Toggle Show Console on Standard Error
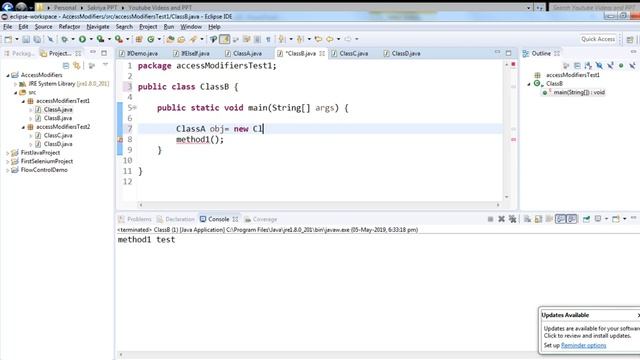 tap(572, 219)
